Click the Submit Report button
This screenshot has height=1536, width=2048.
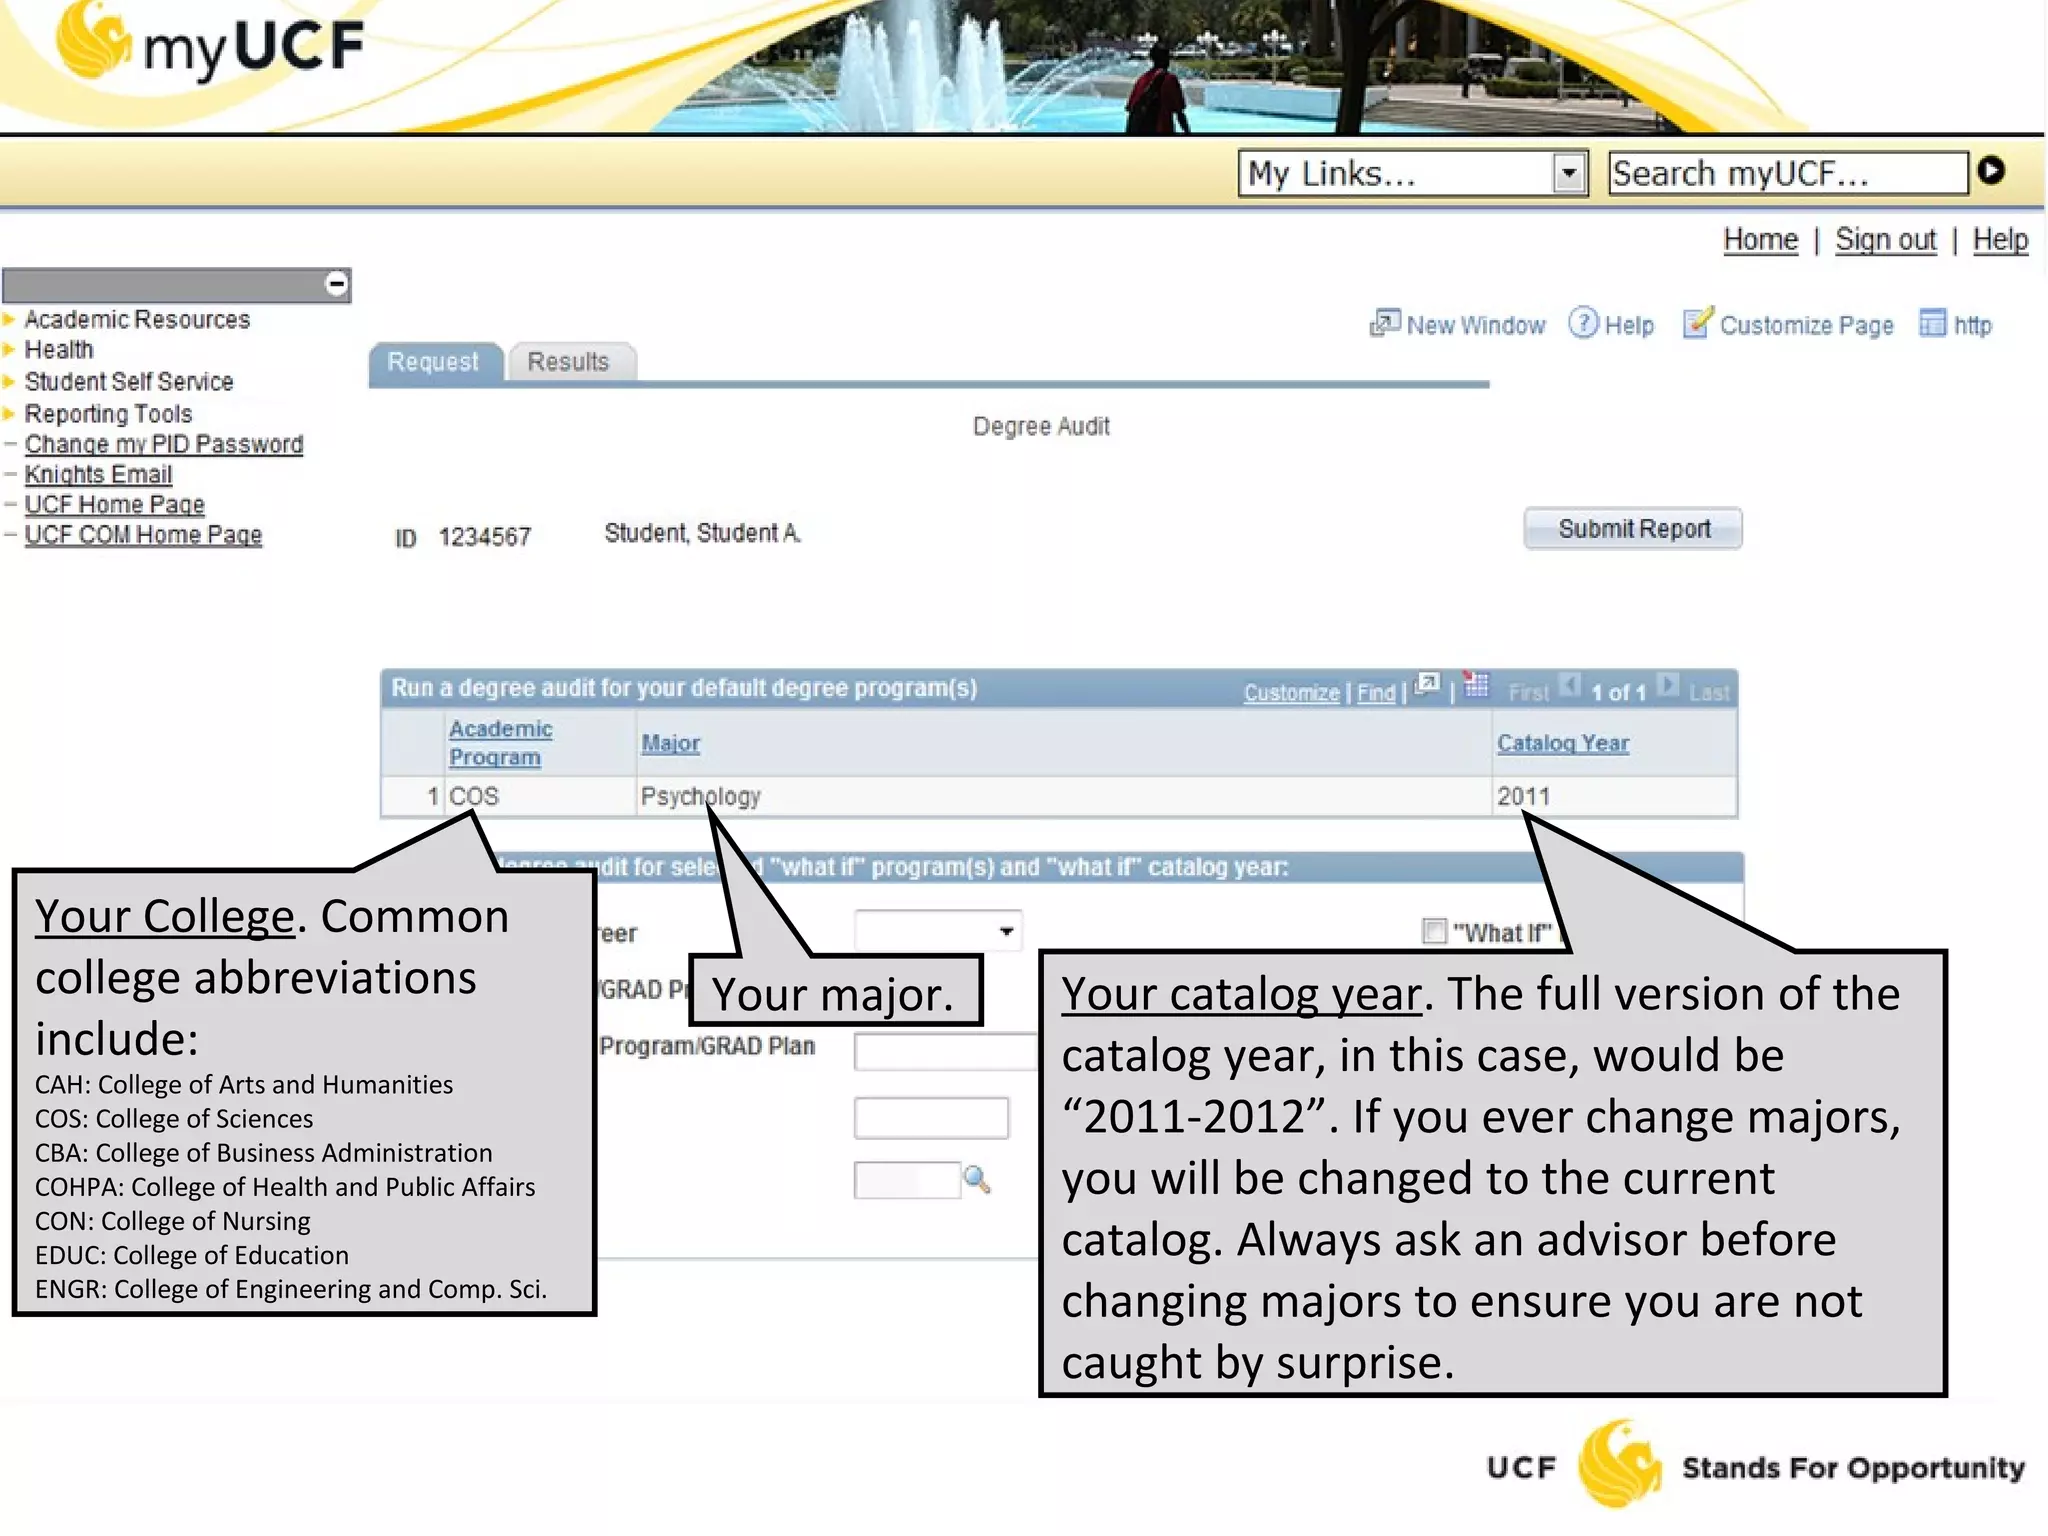tap(1632, 529)
